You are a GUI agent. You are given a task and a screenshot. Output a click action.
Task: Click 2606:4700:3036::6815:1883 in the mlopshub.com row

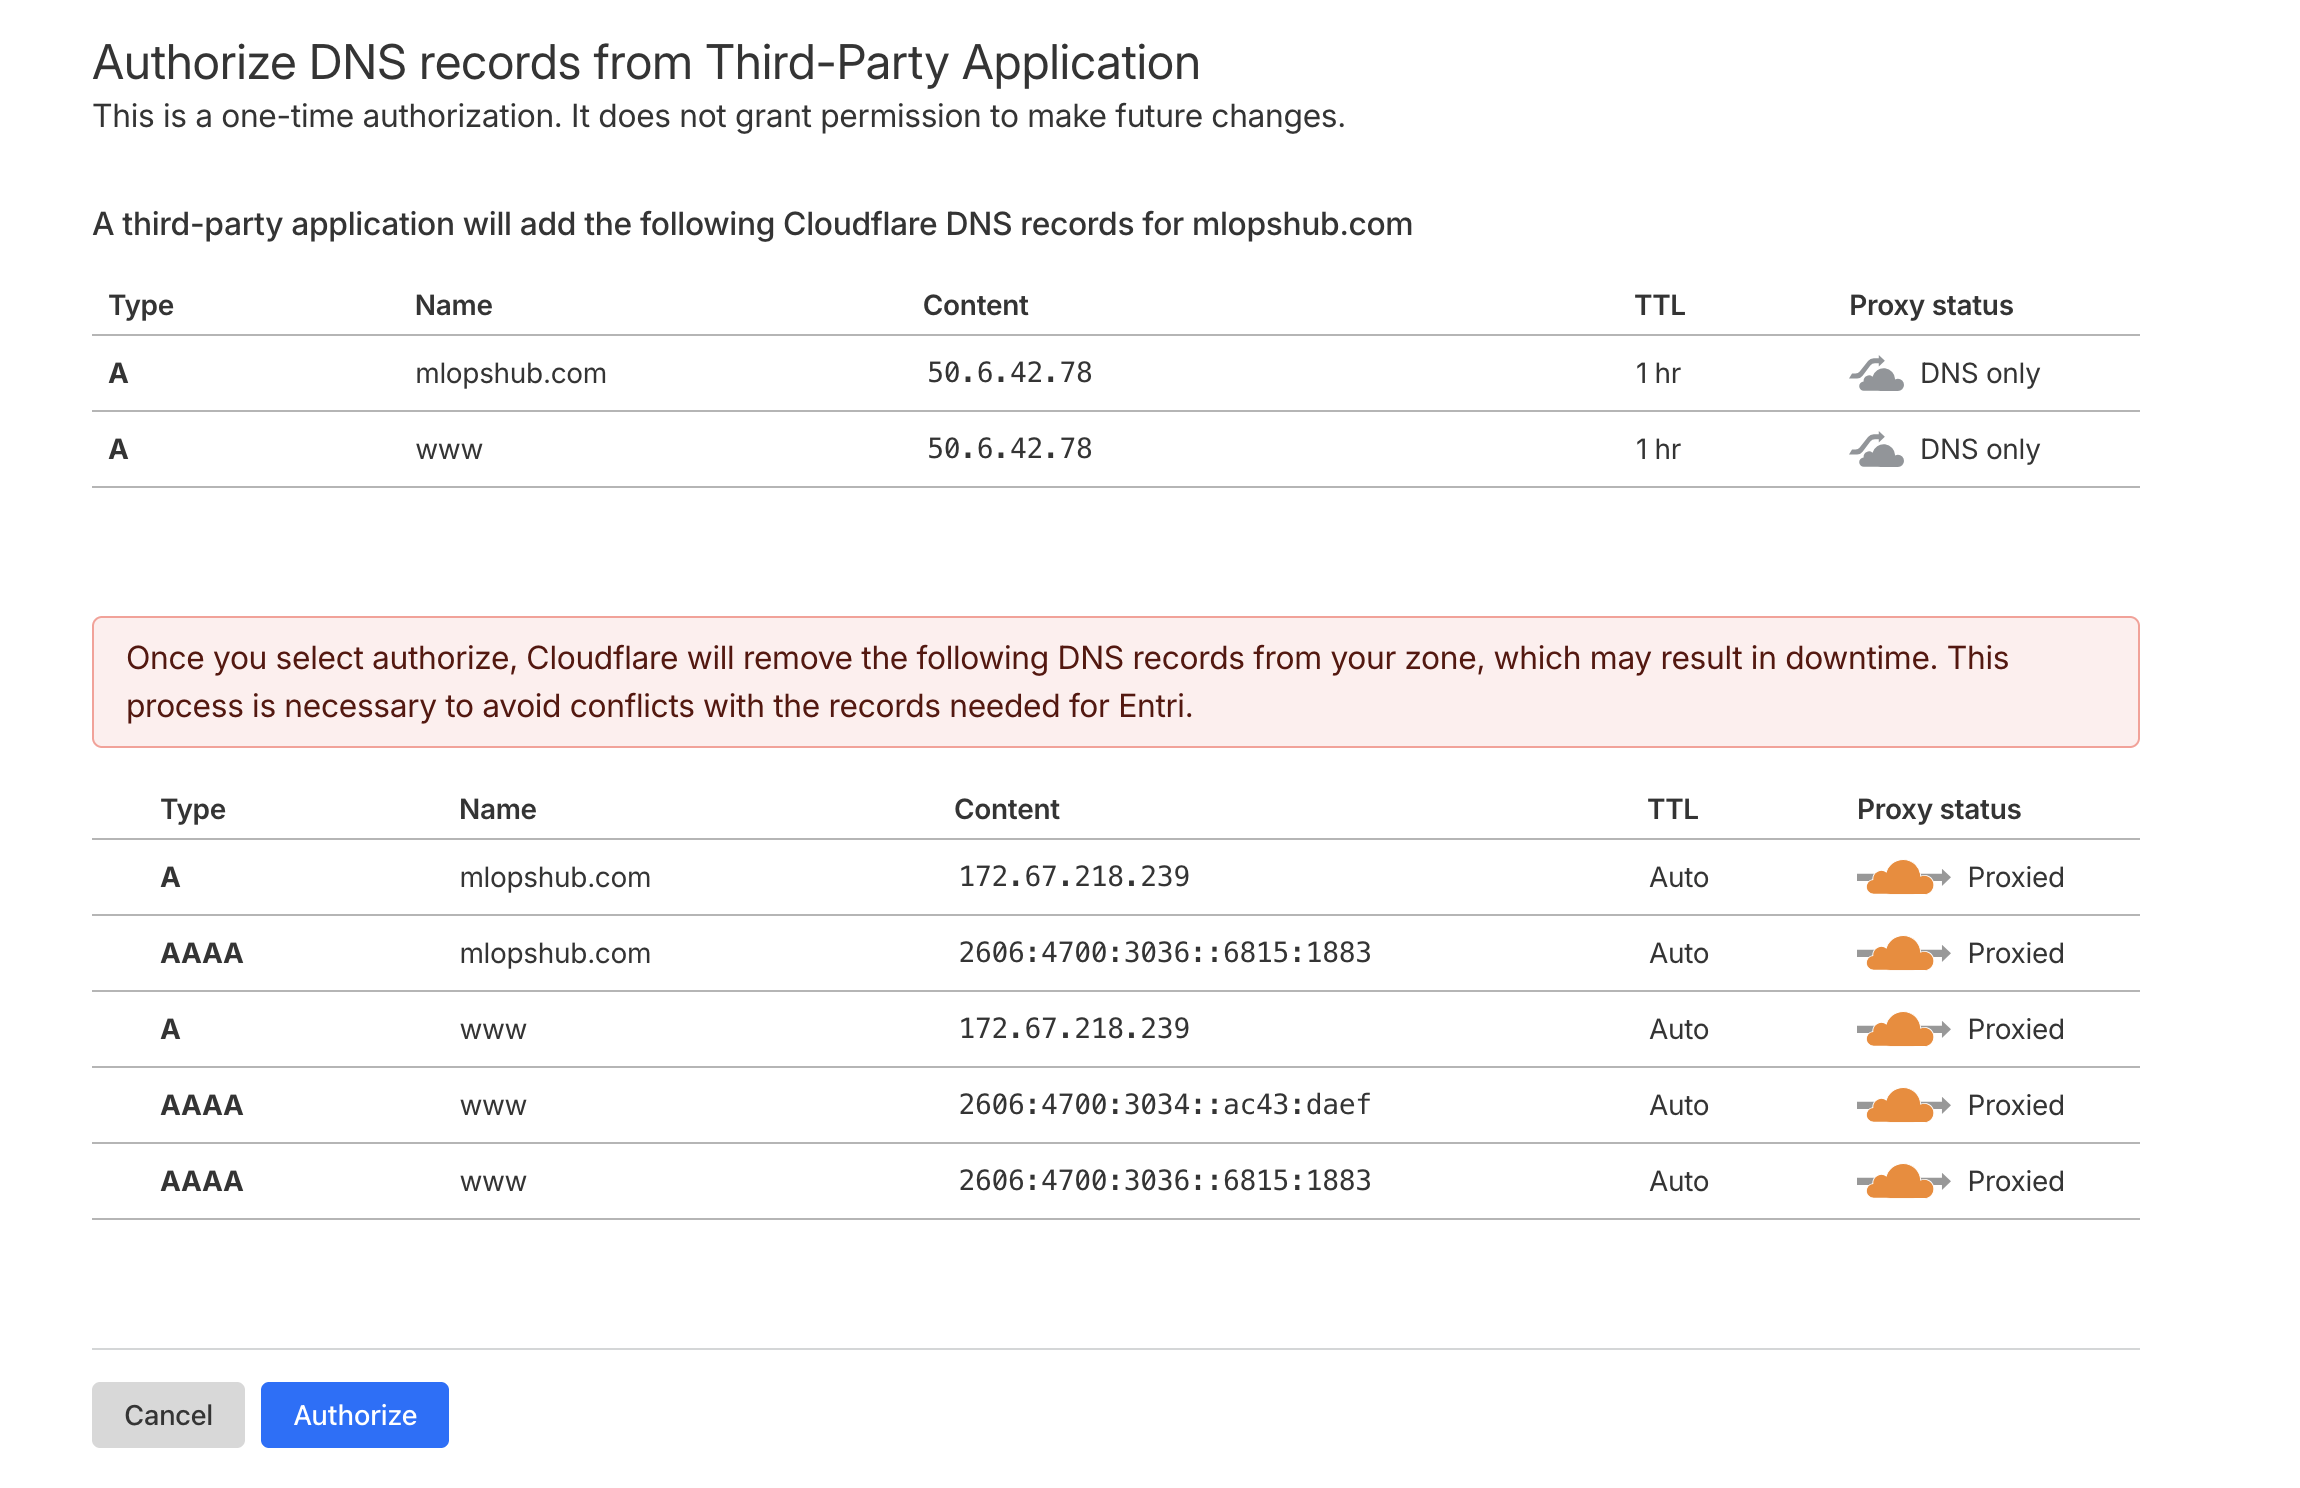(x=1165, y=953)
